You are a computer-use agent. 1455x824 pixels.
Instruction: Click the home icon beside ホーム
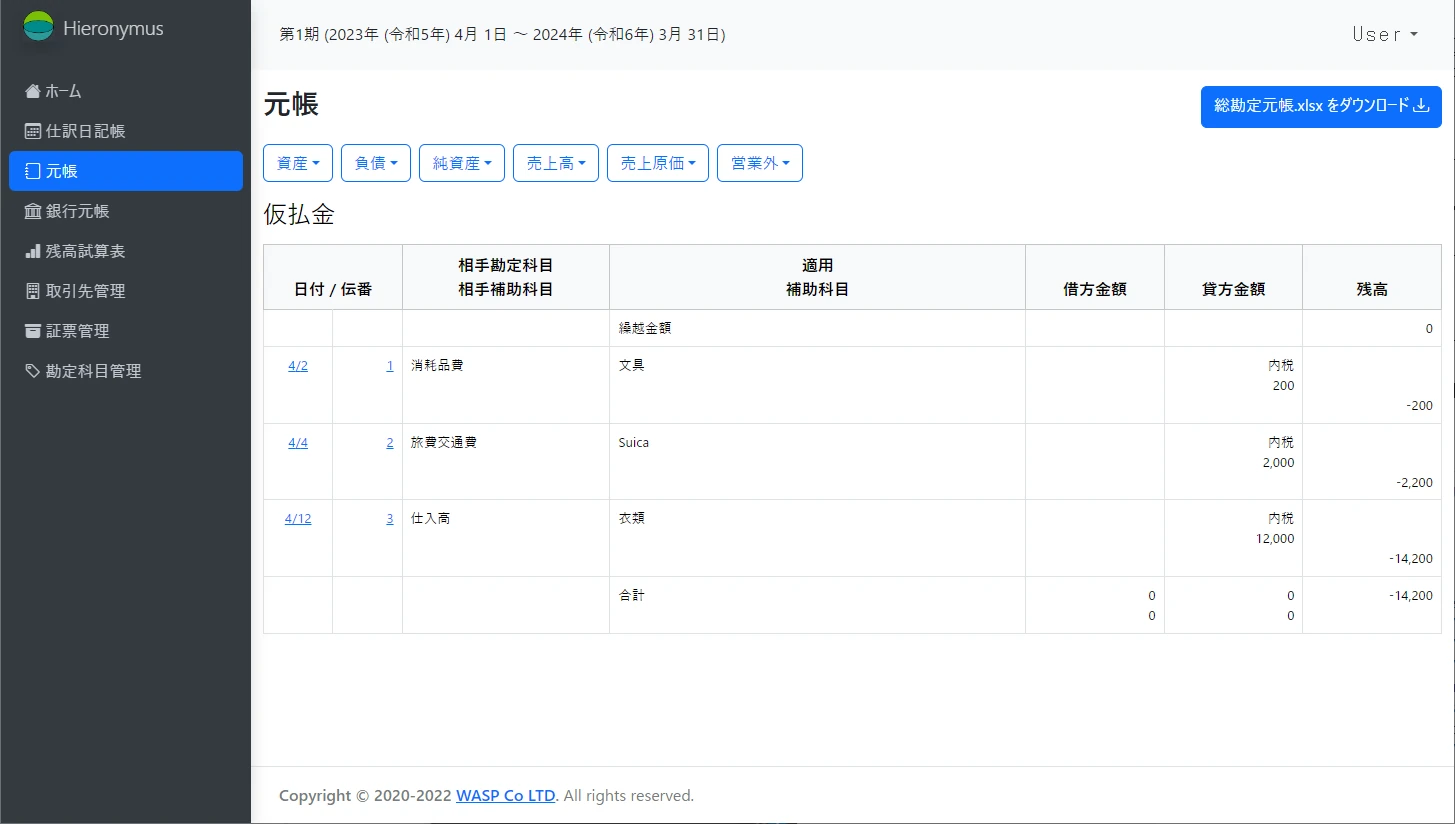point(33,91)
